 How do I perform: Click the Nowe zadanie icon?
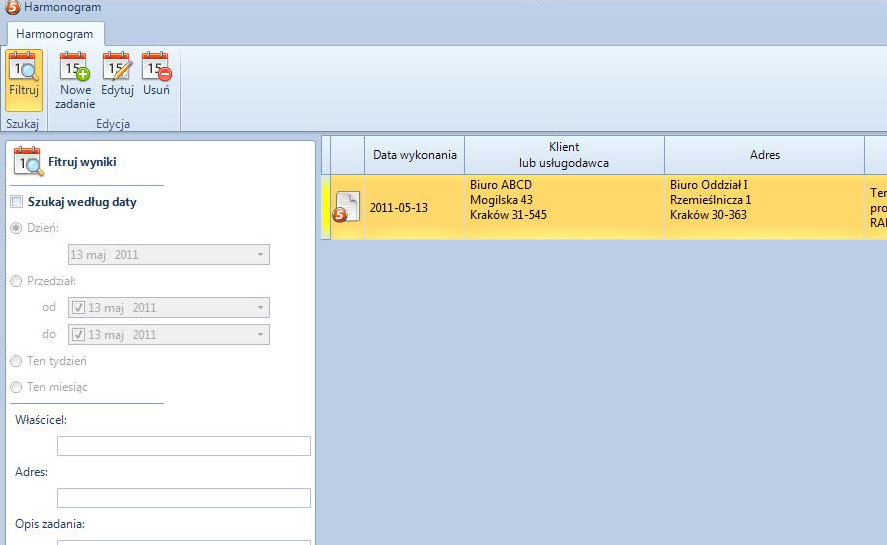pos(75,68)
